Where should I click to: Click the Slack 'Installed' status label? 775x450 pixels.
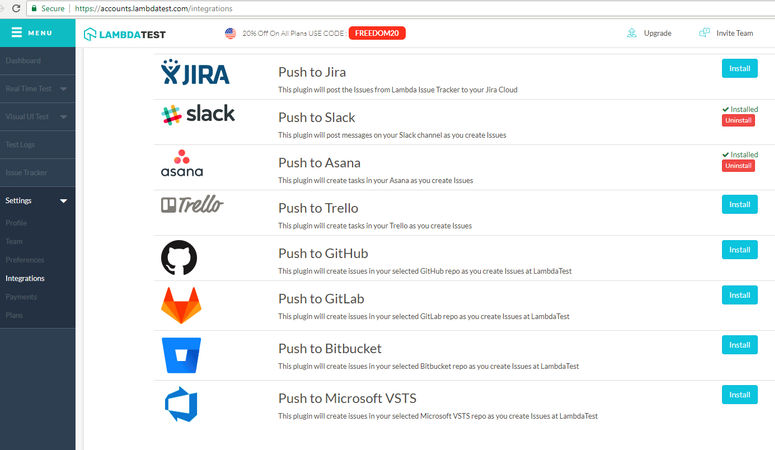(740, 109)
